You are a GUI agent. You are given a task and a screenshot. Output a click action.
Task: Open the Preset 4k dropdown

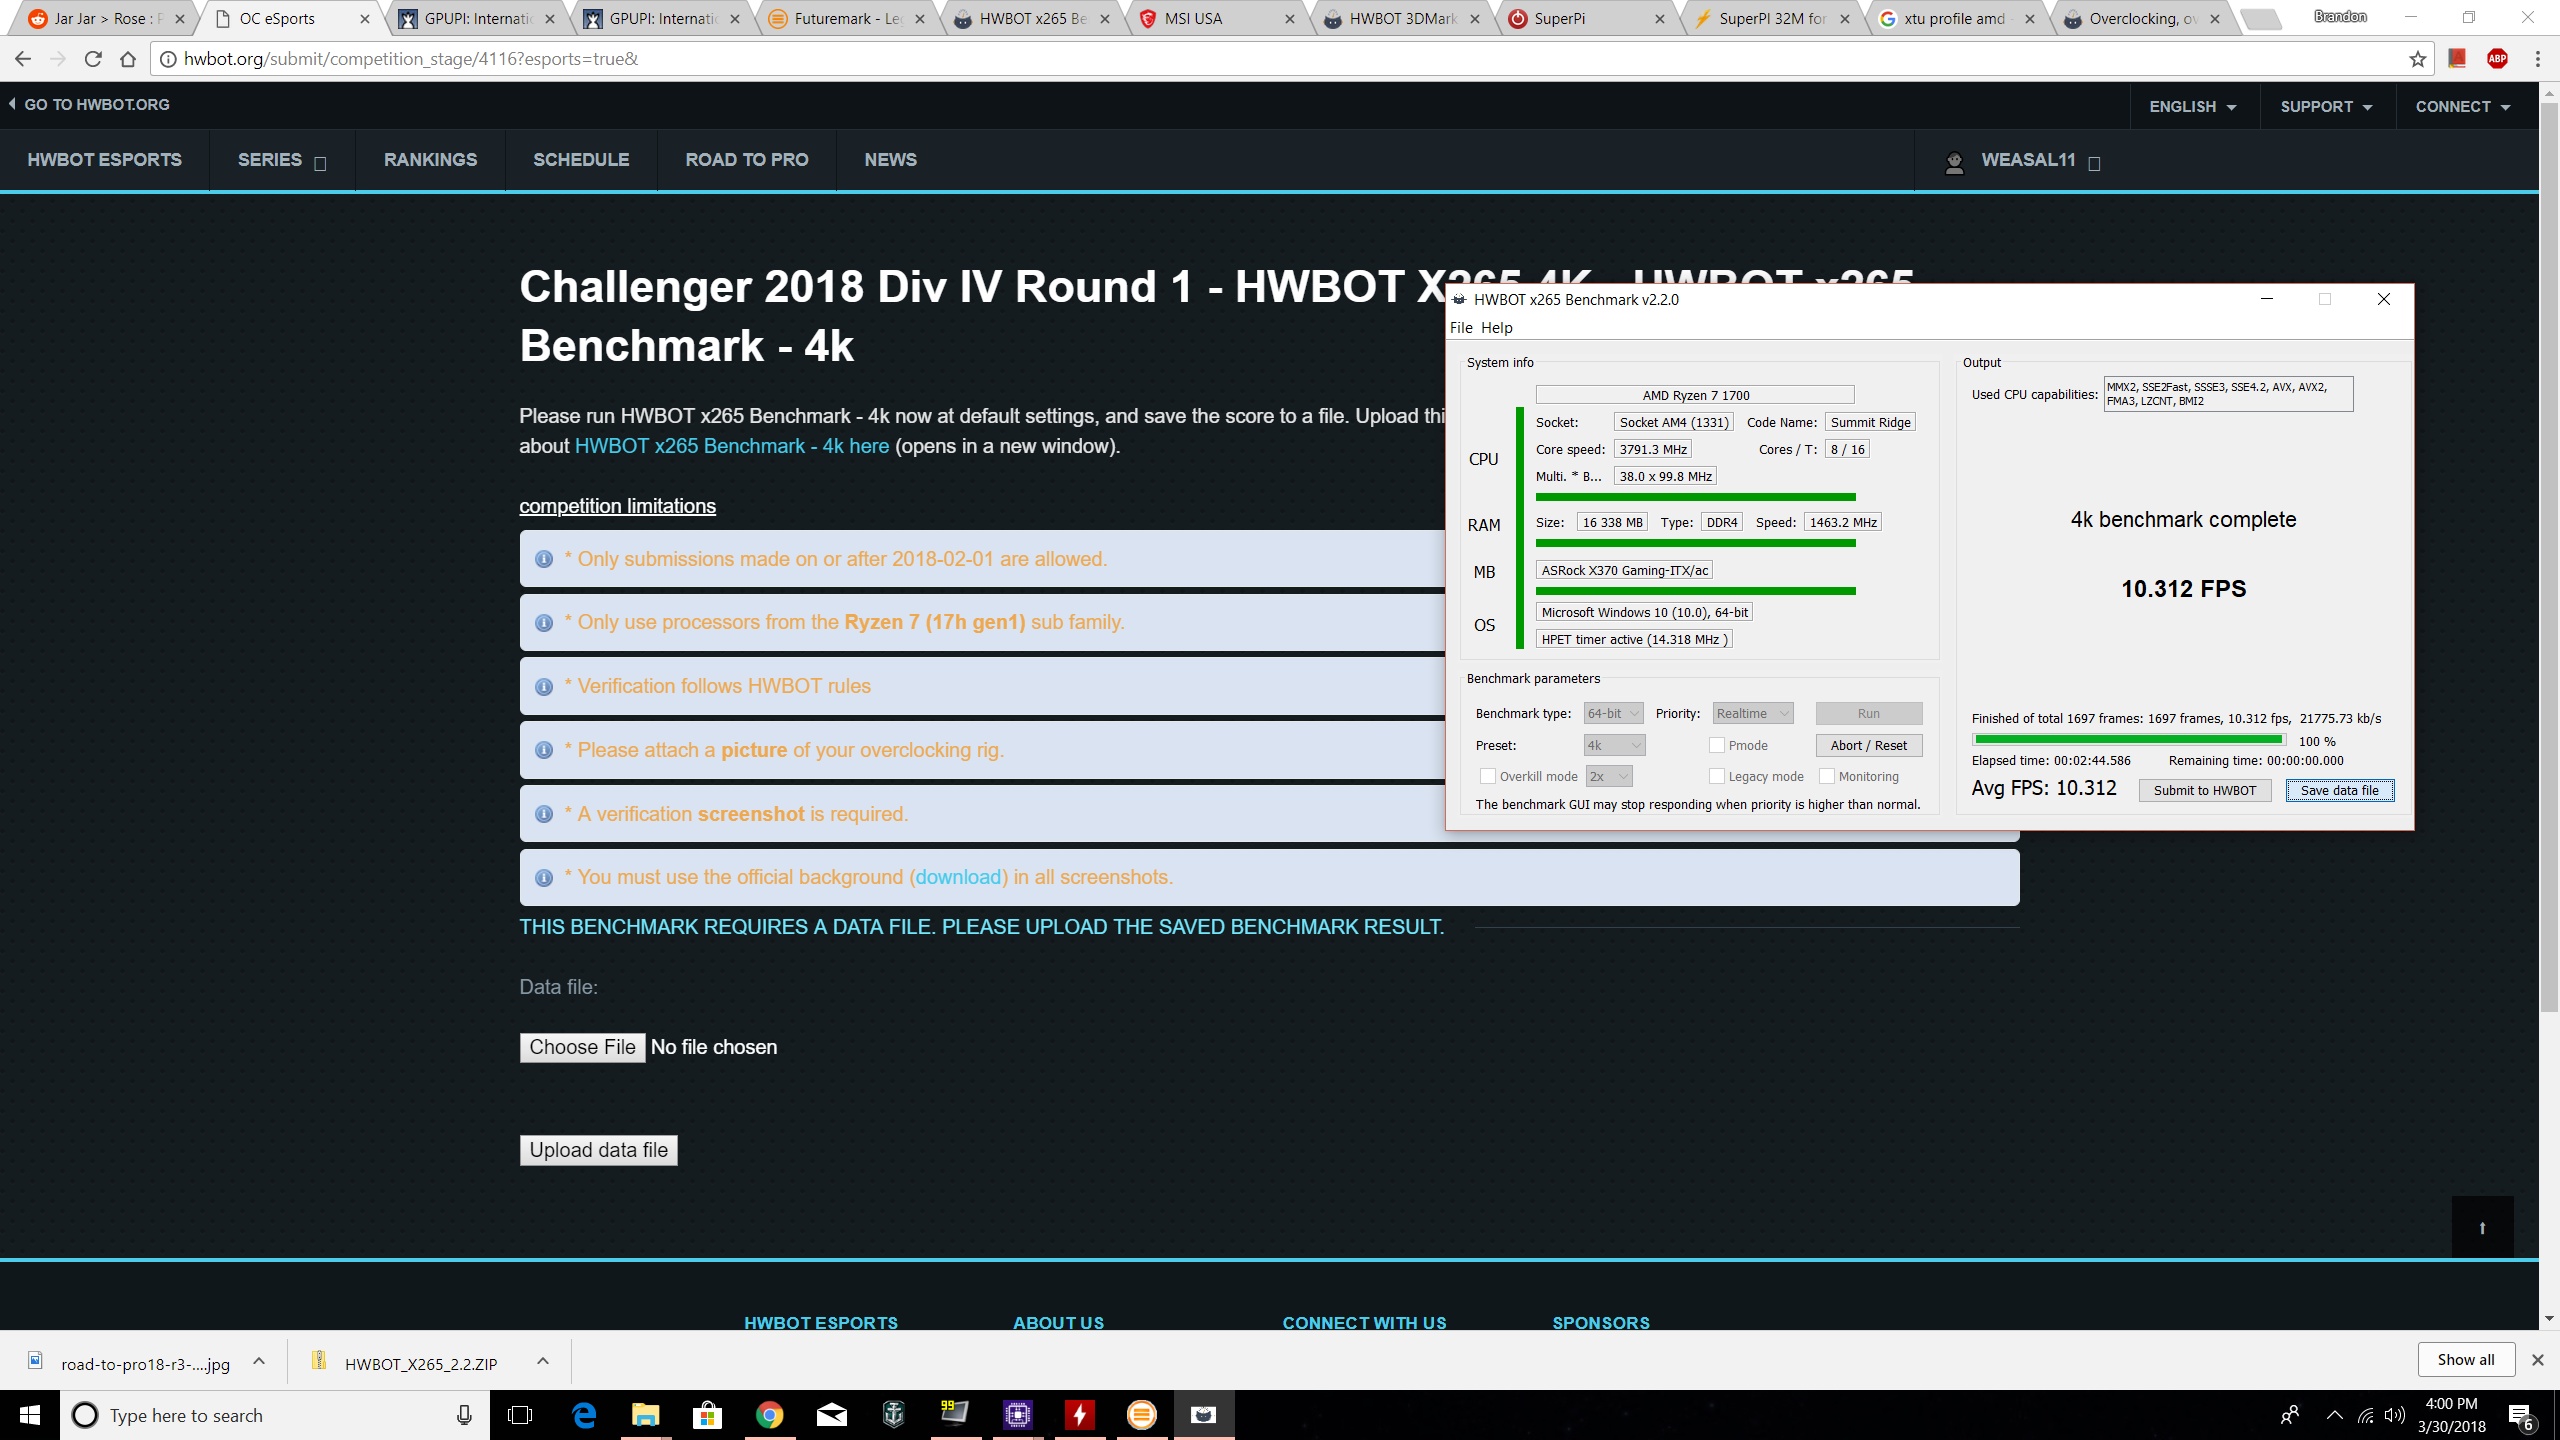tap(1614, 746)
